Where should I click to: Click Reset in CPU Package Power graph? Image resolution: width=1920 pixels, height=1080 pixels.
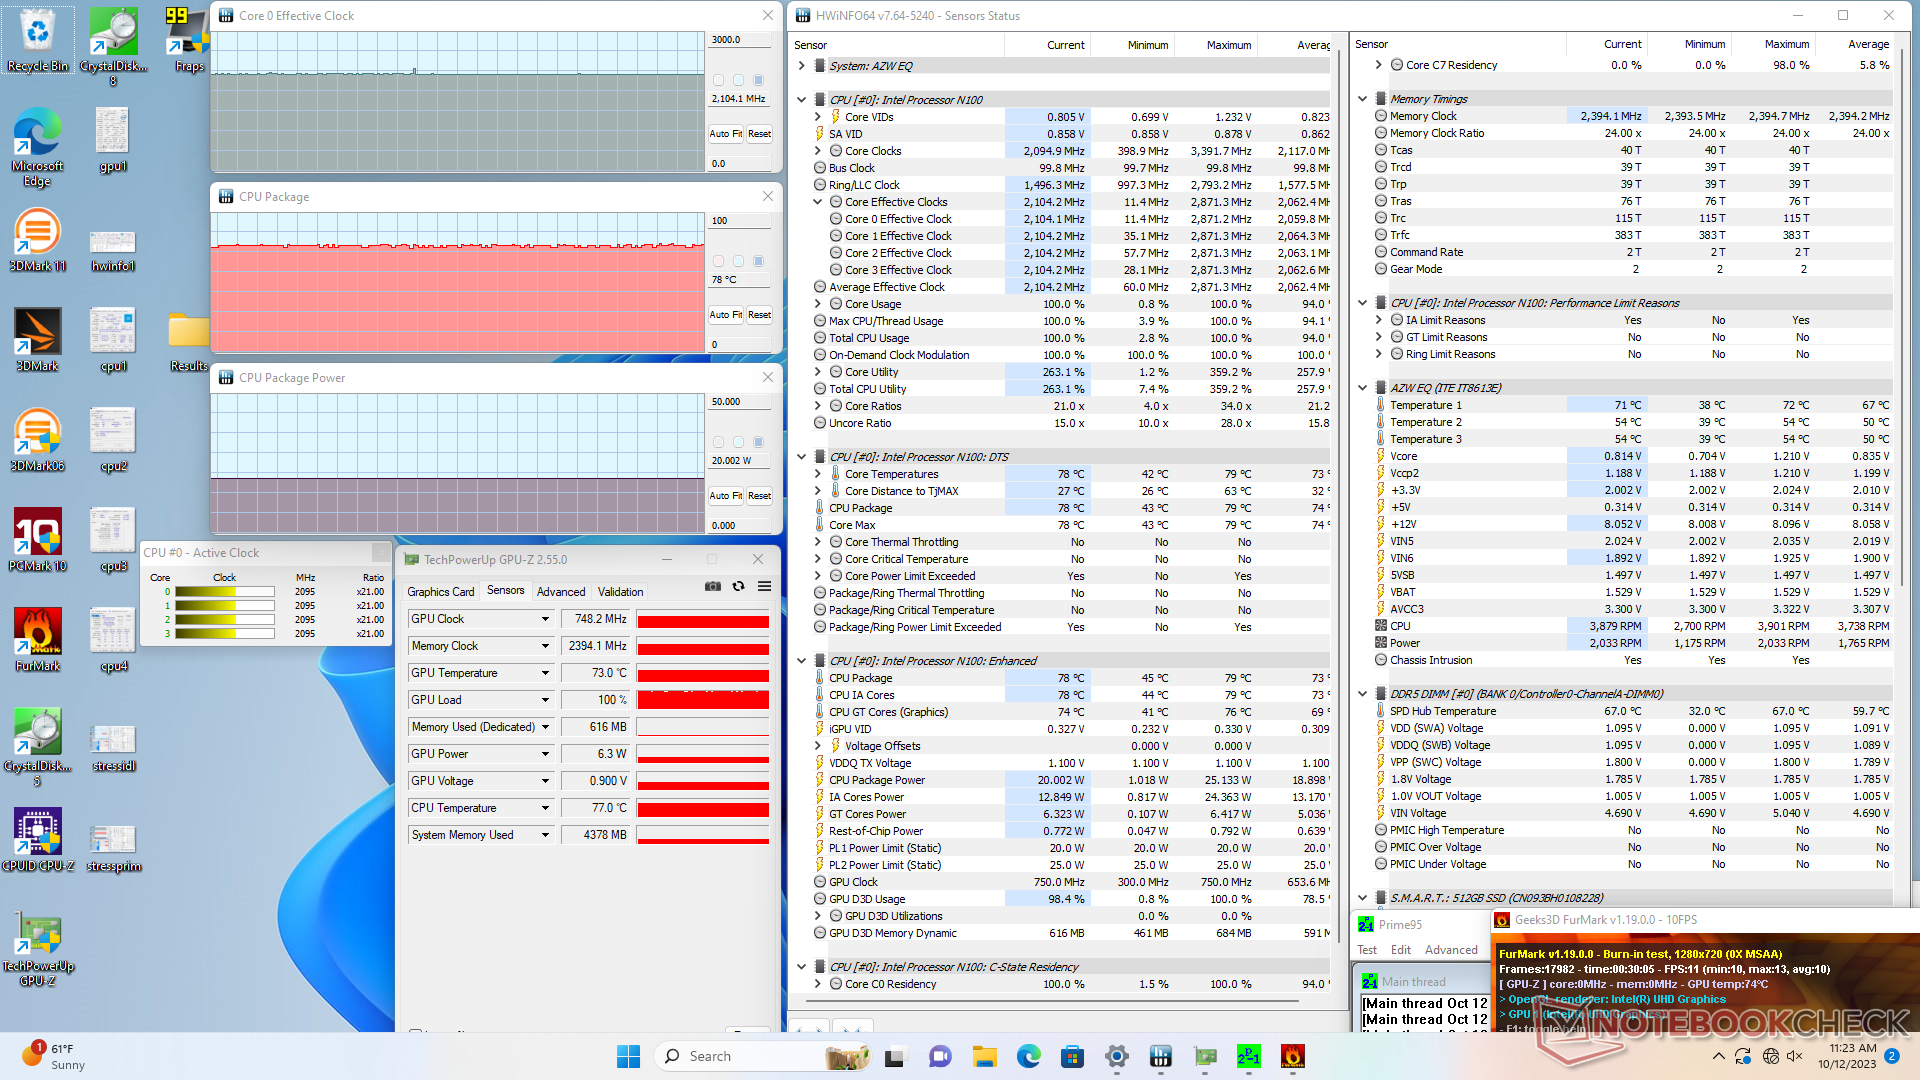(759, 496)
